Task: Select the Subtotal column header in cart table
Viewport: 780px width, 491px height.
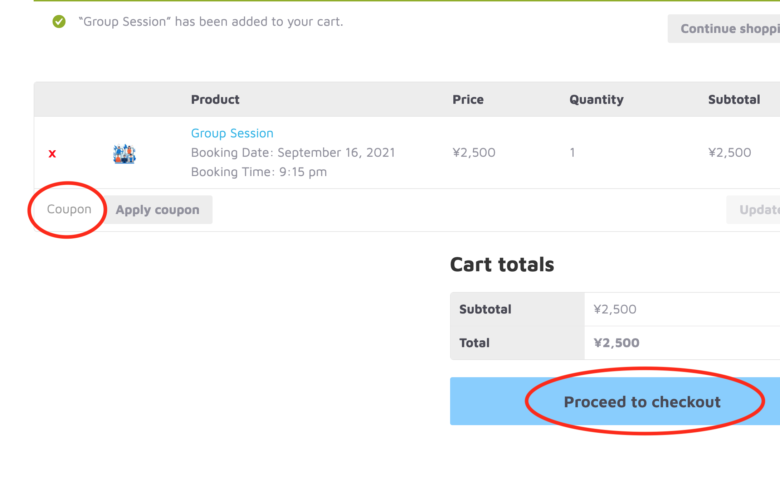Action: click(734, 99)
